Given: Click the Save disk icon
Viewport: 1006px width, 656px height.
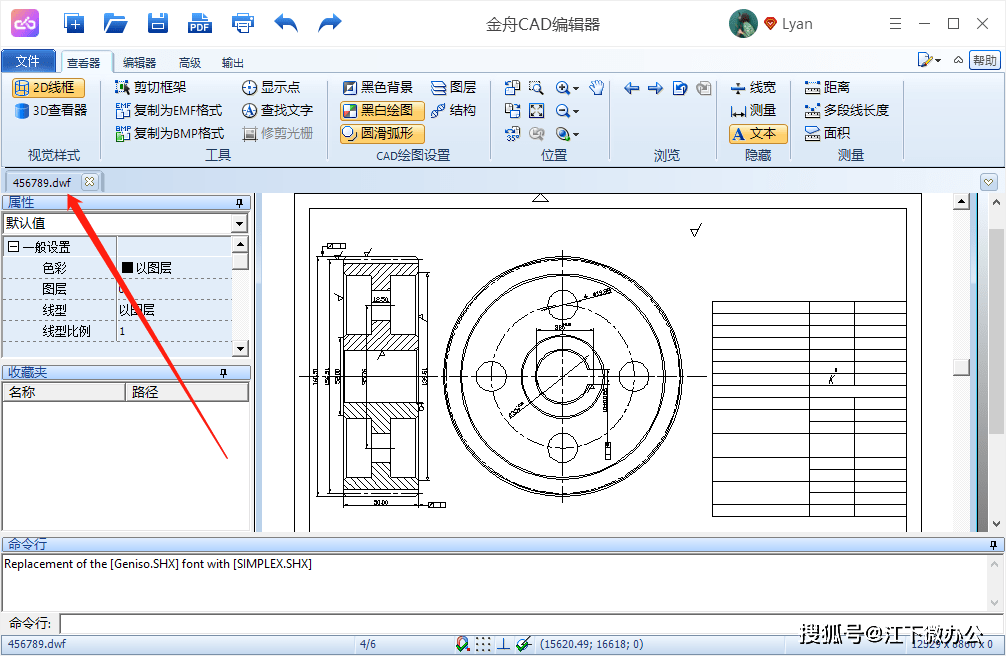Looking at the screenshot, I should (x=157, y=24).
